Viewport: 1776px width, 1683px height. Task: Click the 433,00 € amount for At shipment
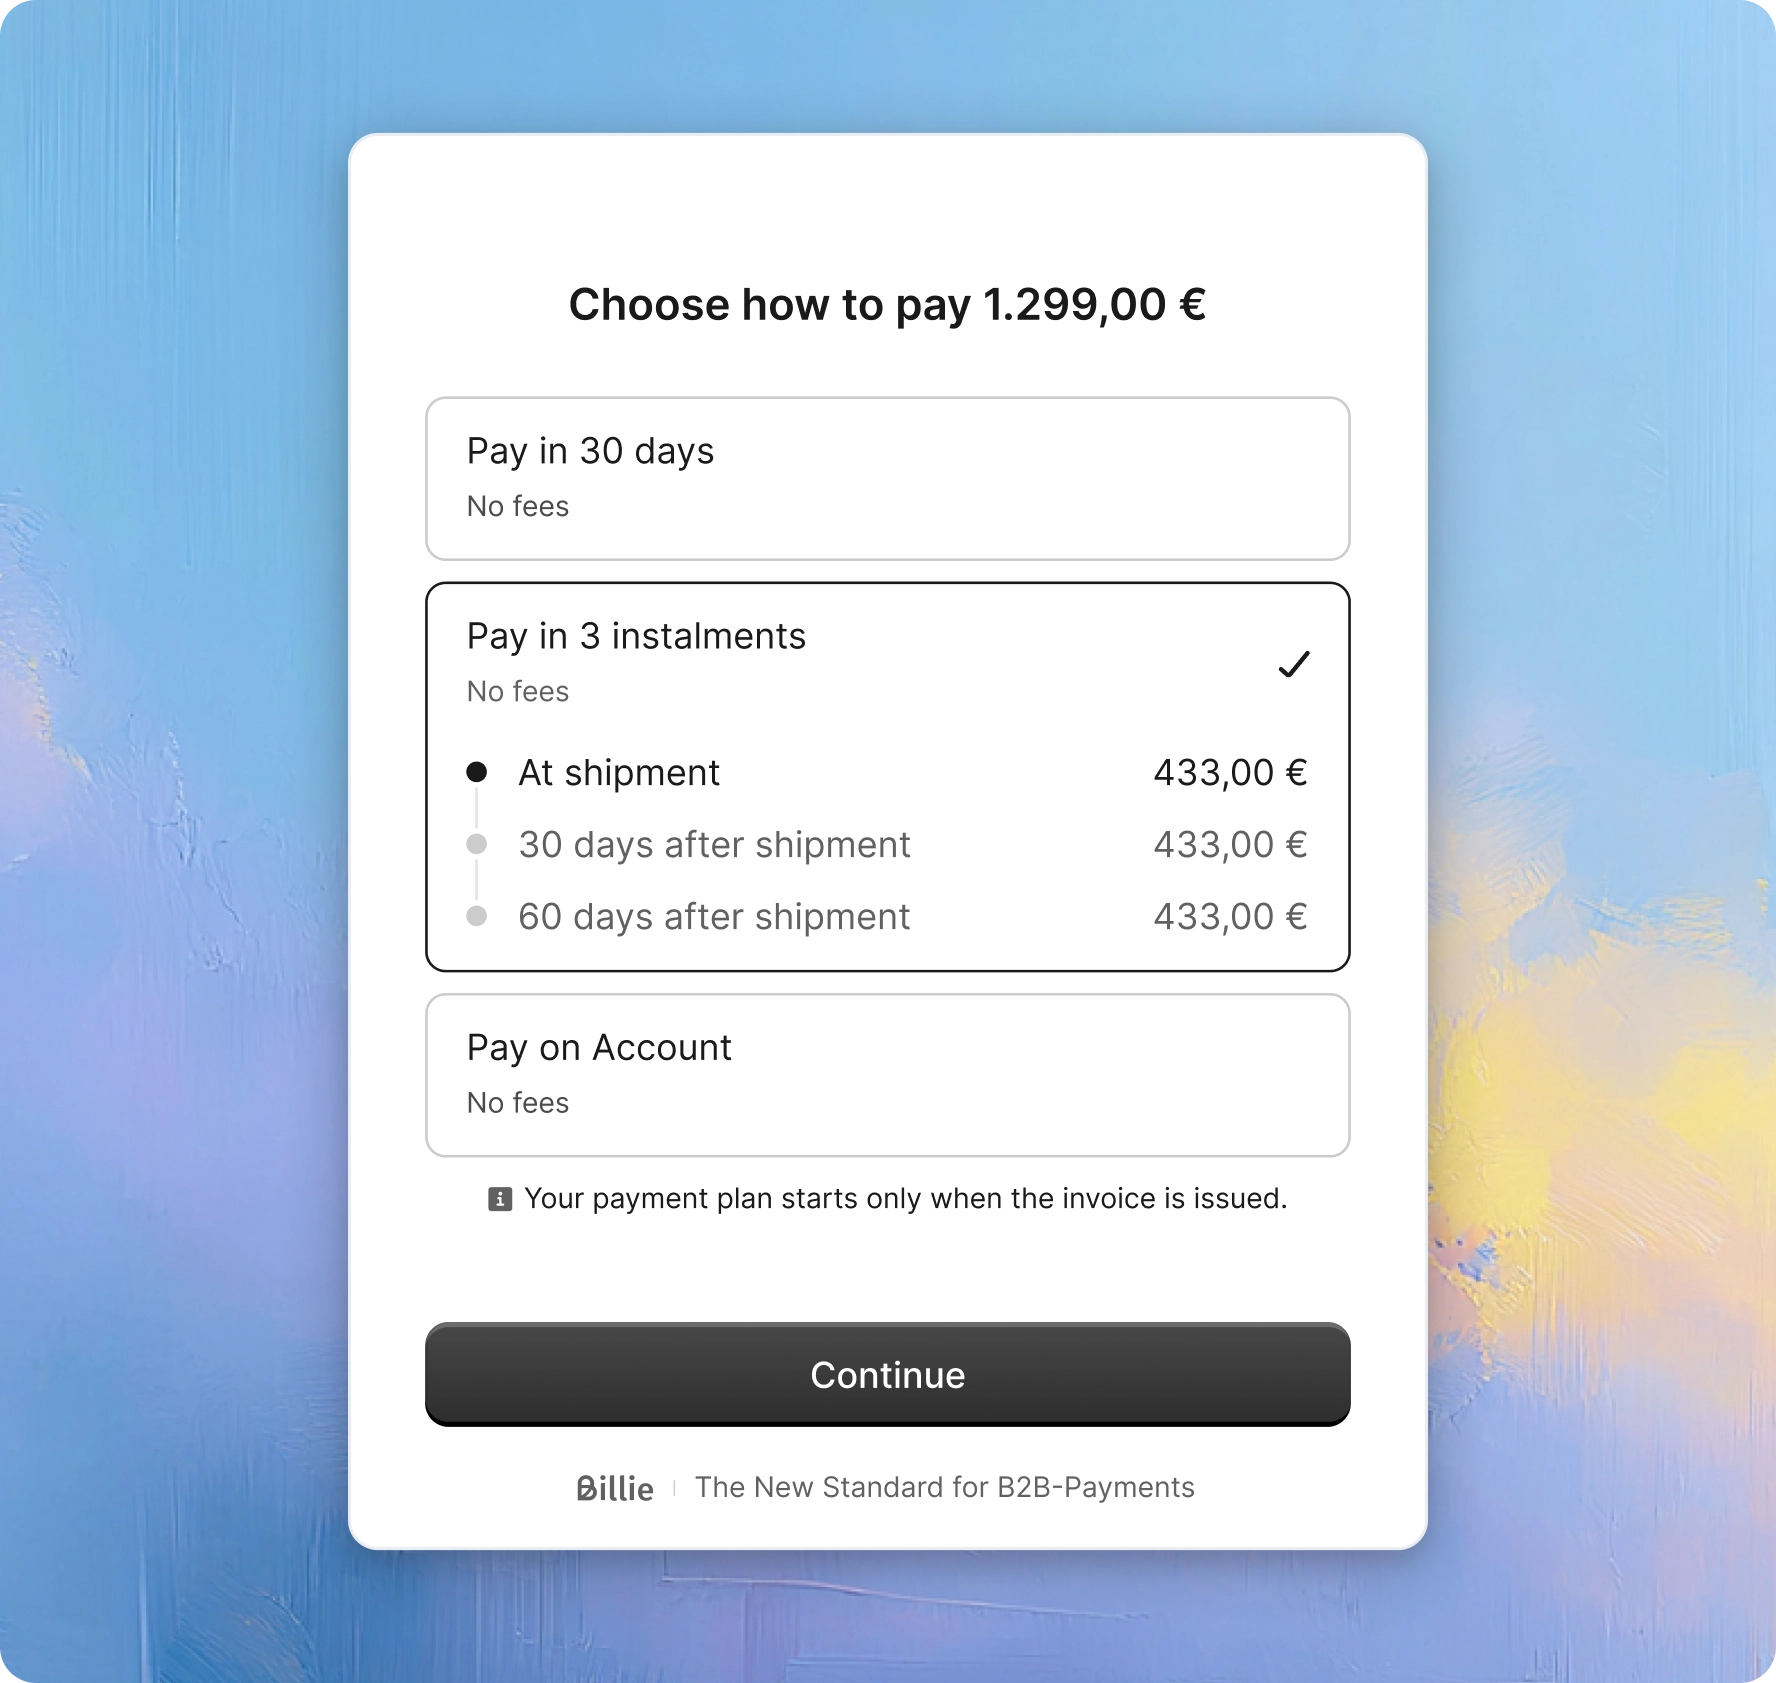1230,771
